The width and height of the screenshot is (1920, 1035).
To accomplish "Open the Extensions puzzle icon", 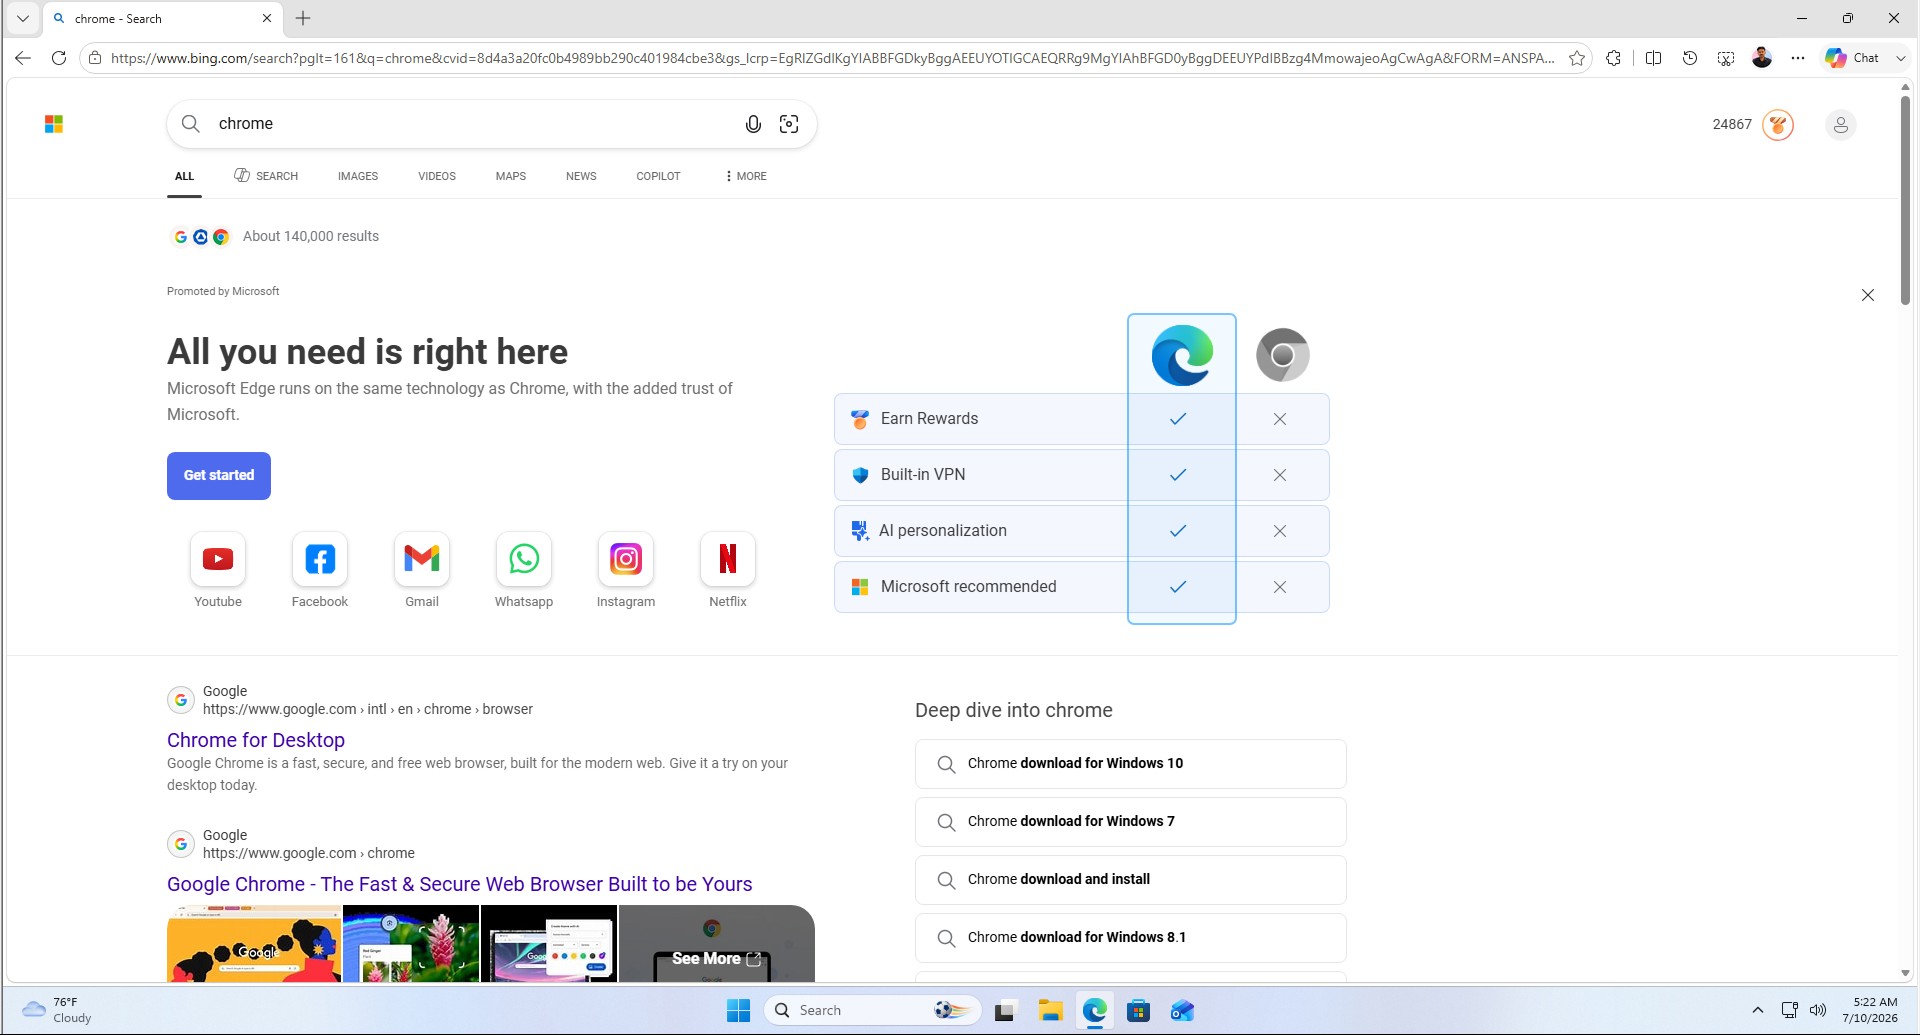I will (1613, 58).
